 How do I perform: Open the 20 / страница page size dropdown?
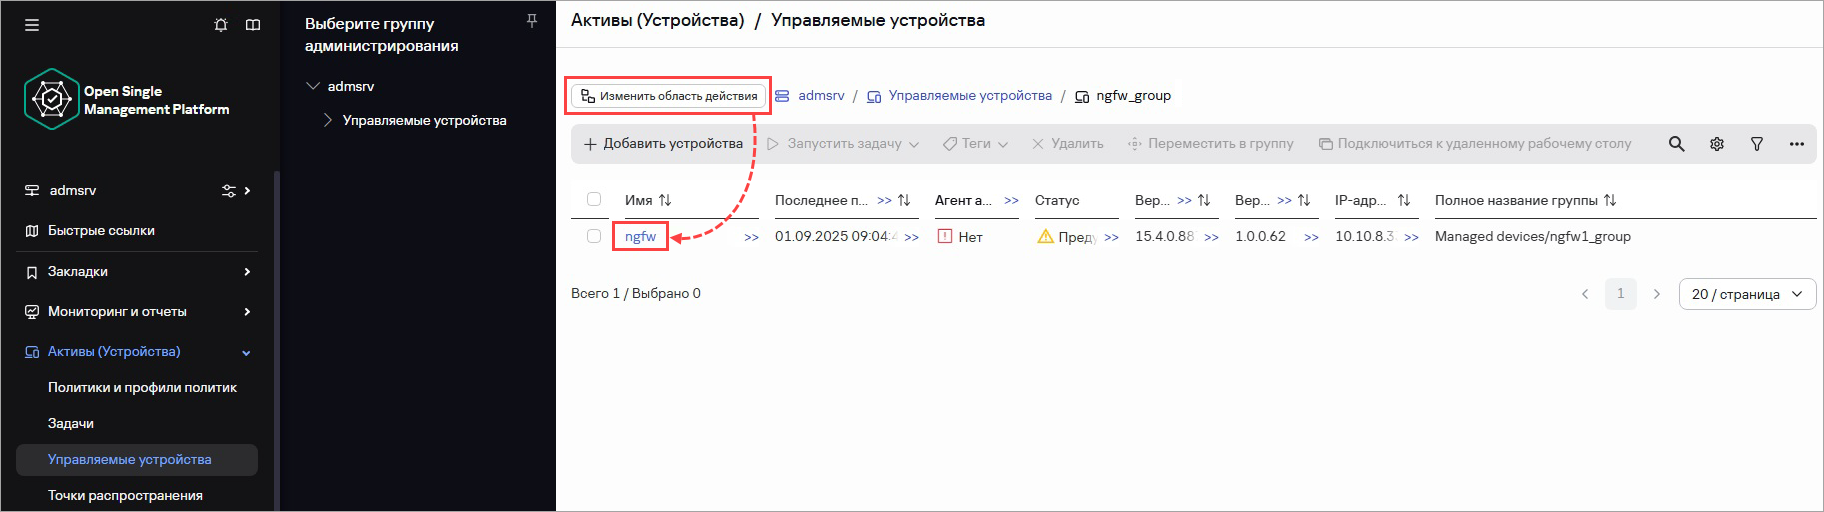[1747, 294]
